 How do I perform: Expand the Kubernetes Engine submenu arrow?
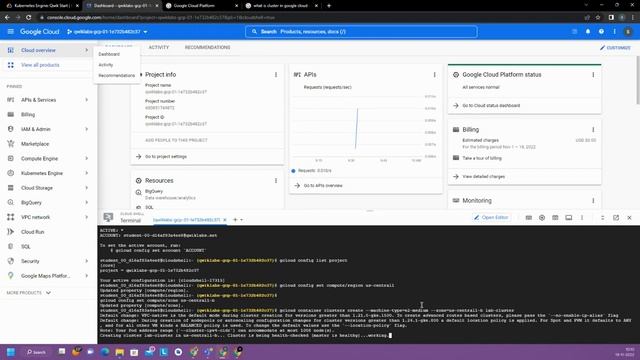coord(87,173)
